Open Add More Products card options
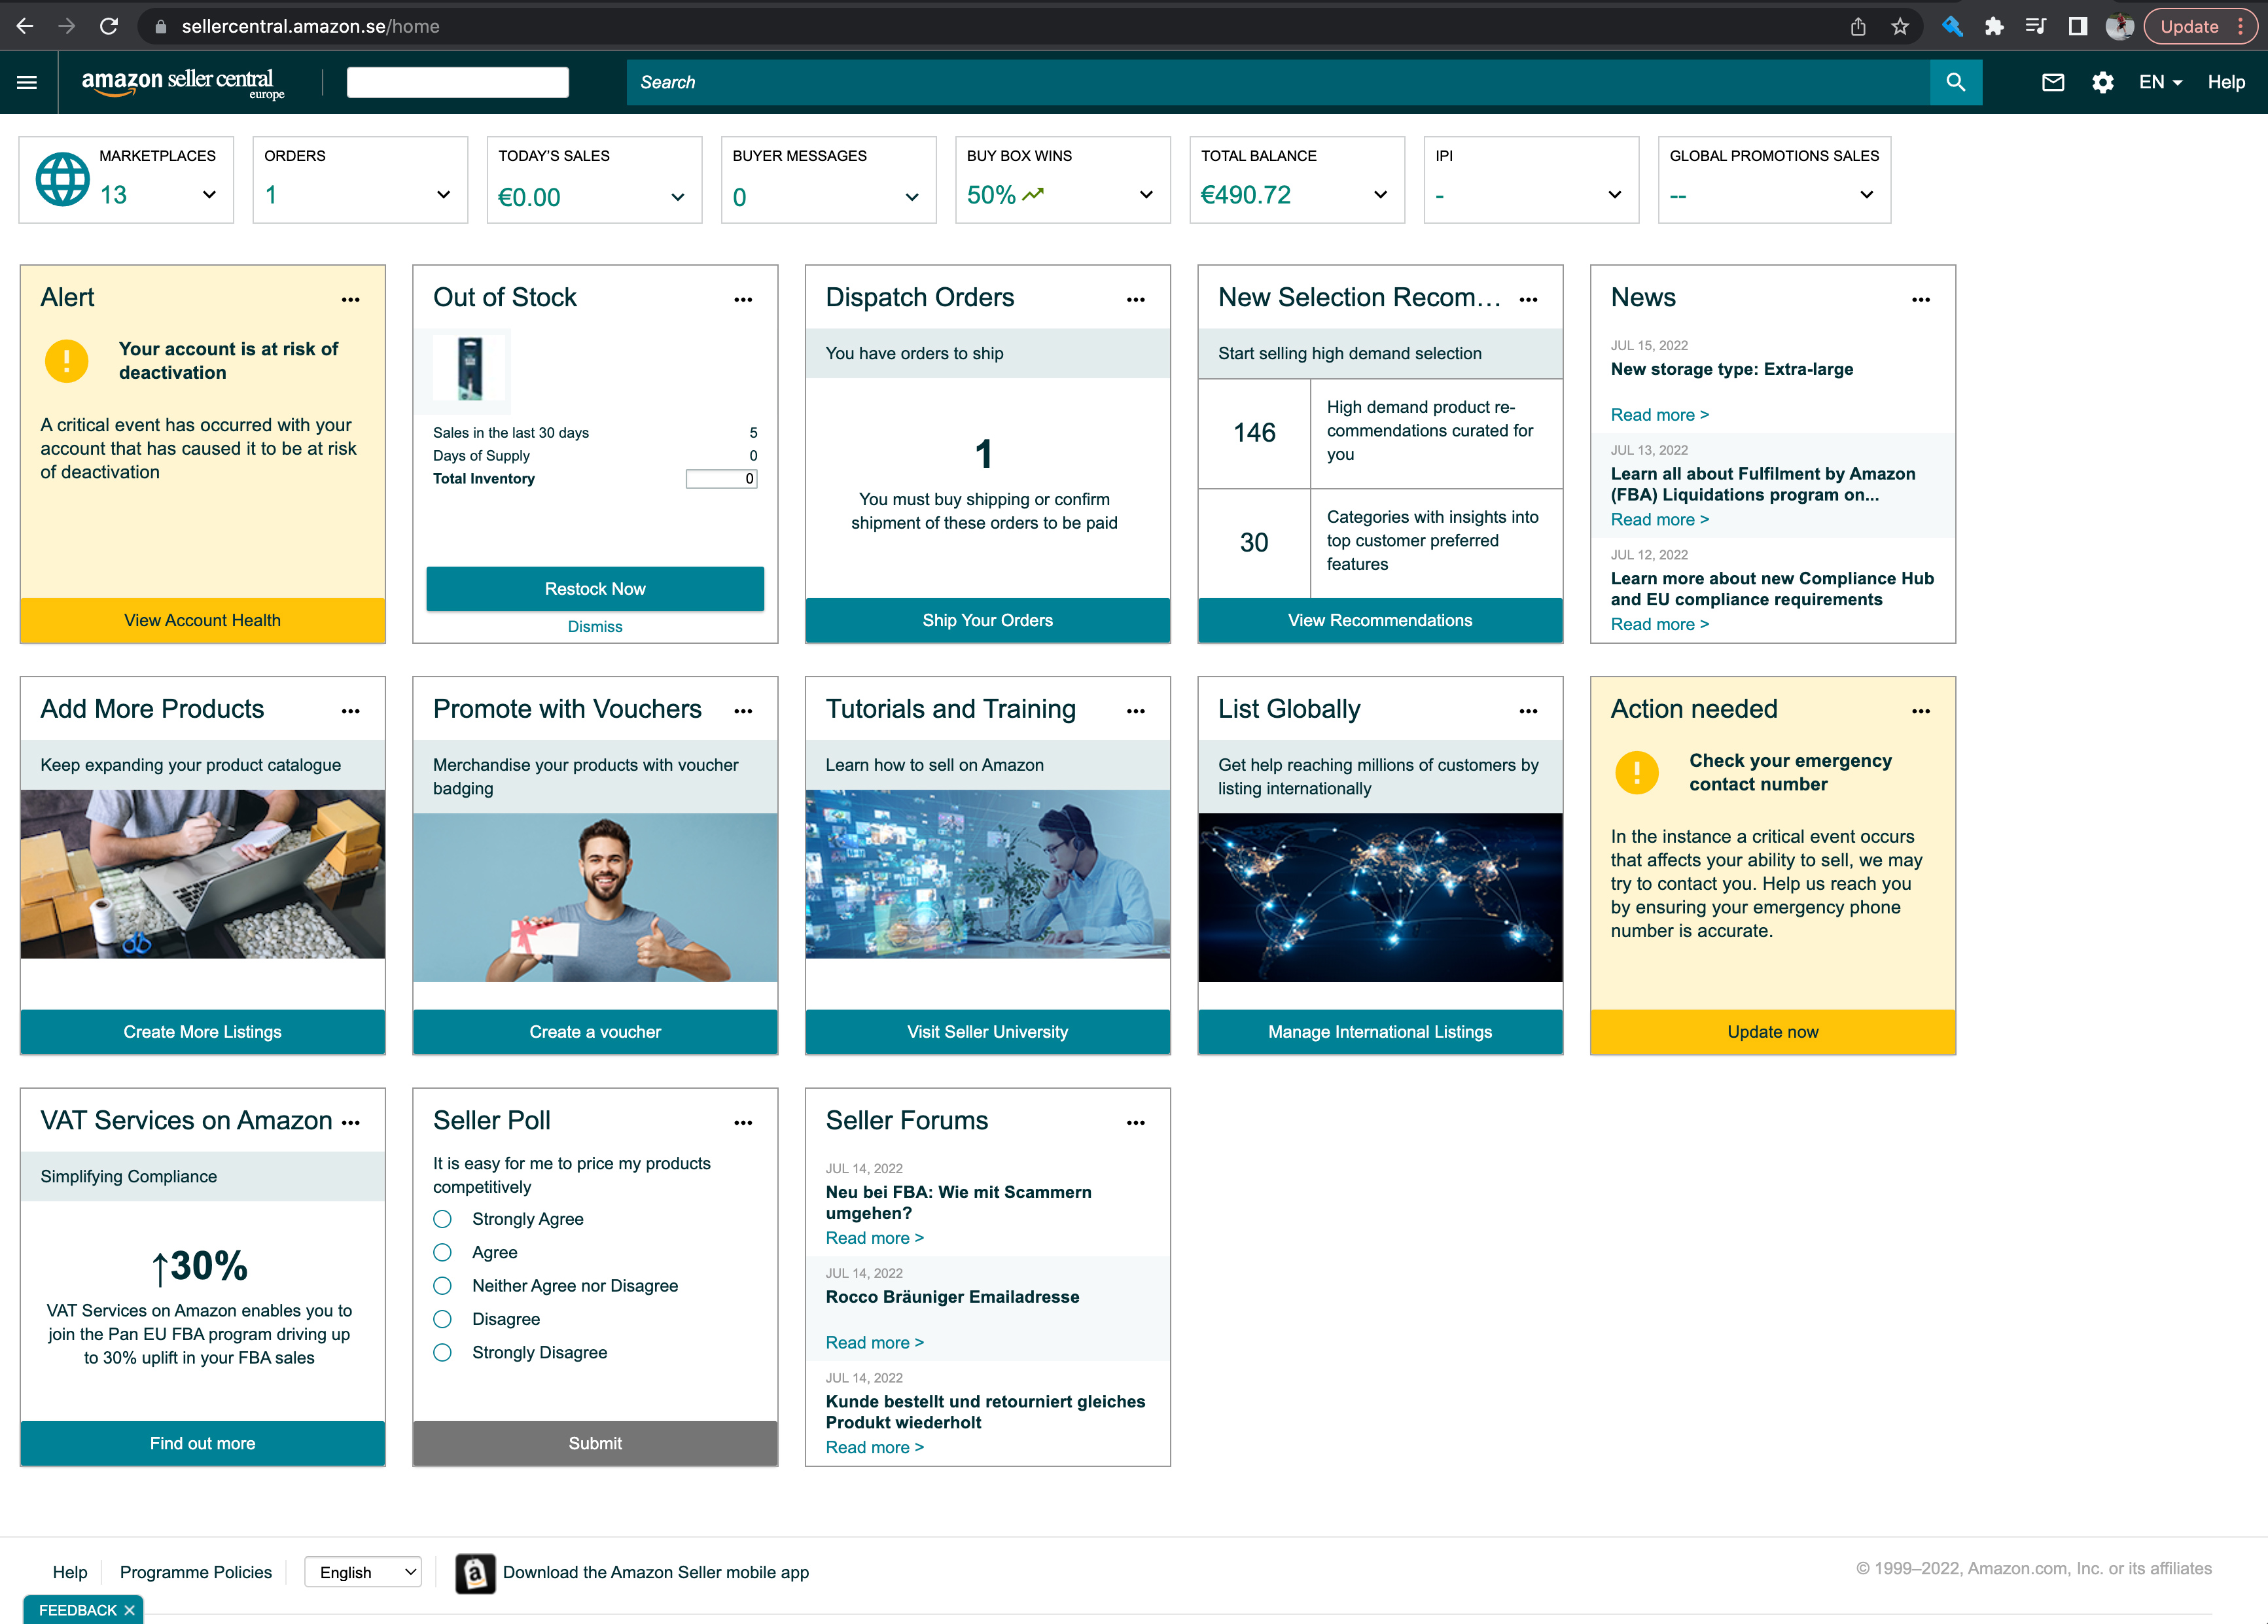 click(350, 711)
